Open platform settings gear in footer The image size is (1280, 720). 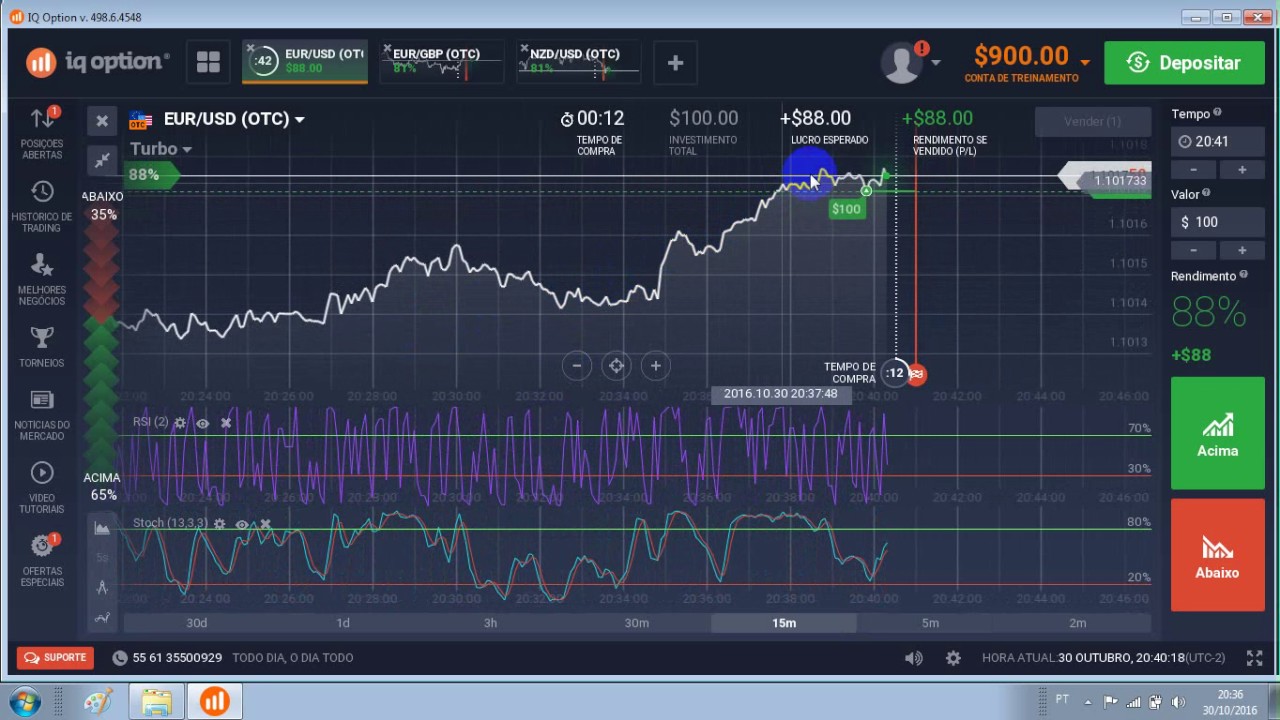[x=953, y=658]
